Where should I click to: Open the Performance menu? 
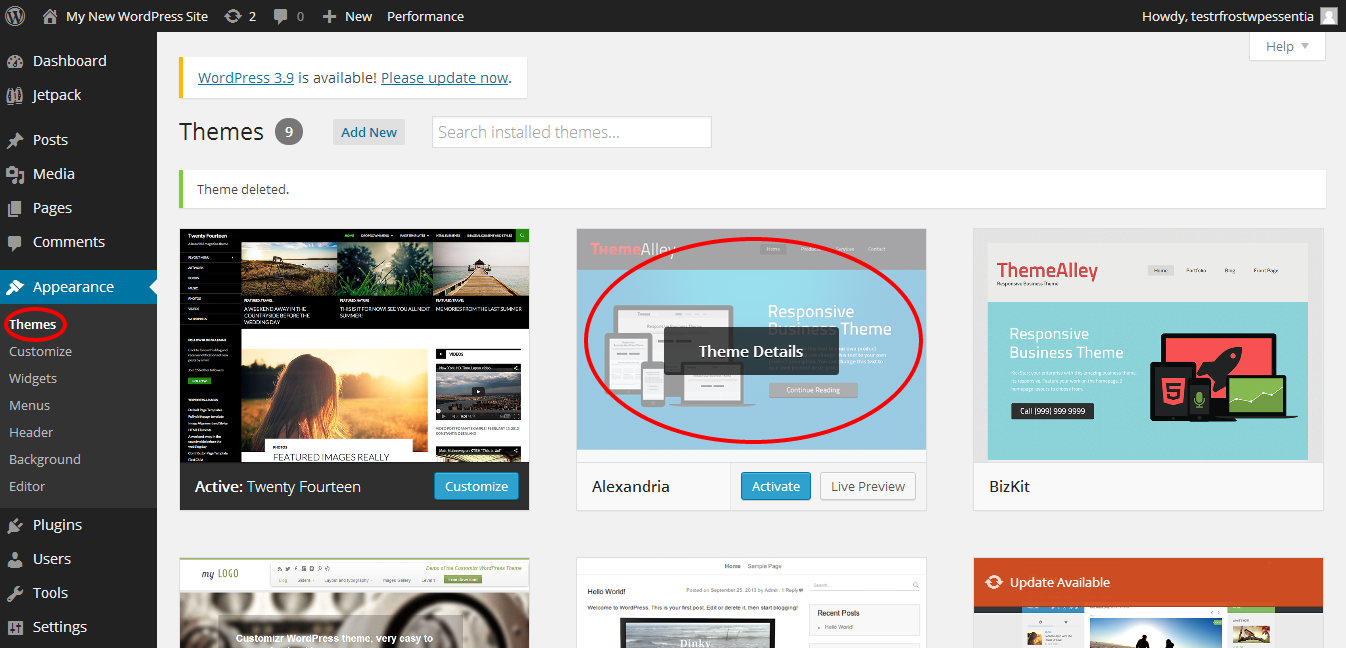click(x=425, y=15)
